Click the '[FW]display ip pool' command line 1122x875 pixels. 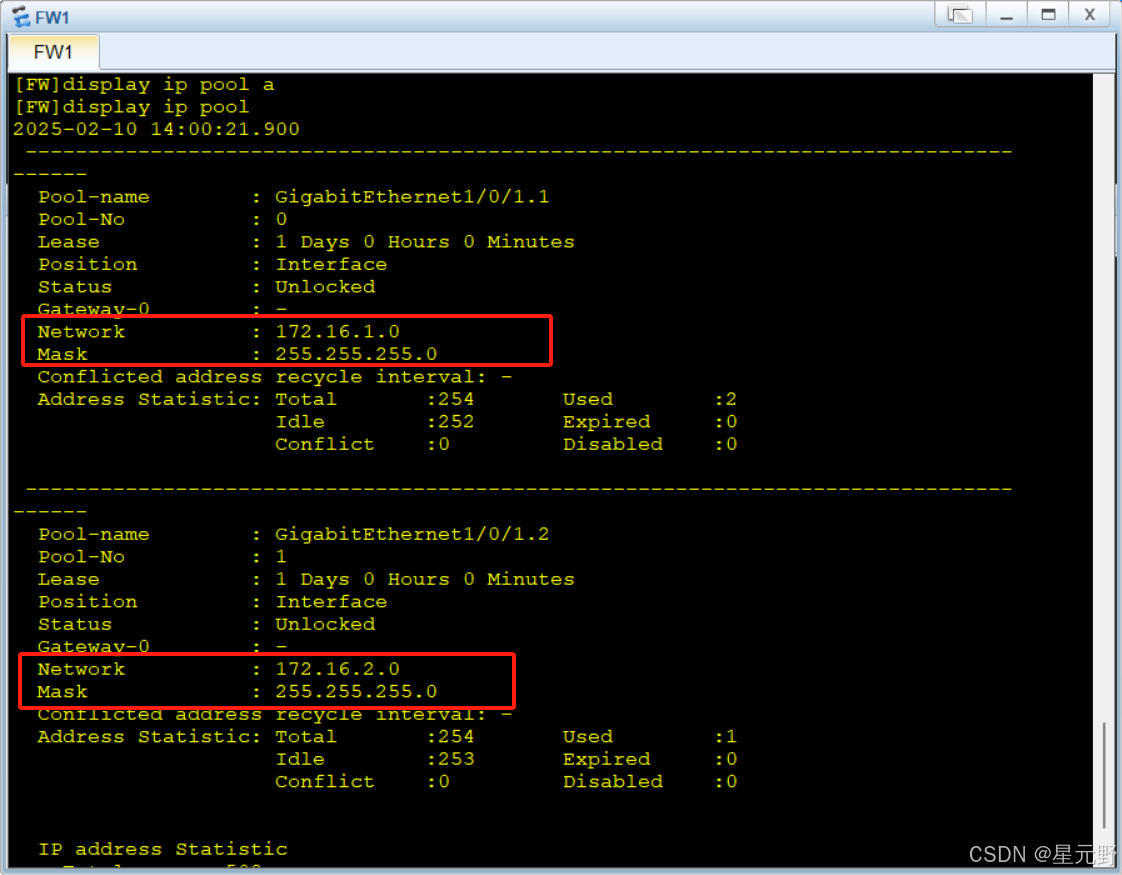132,107
